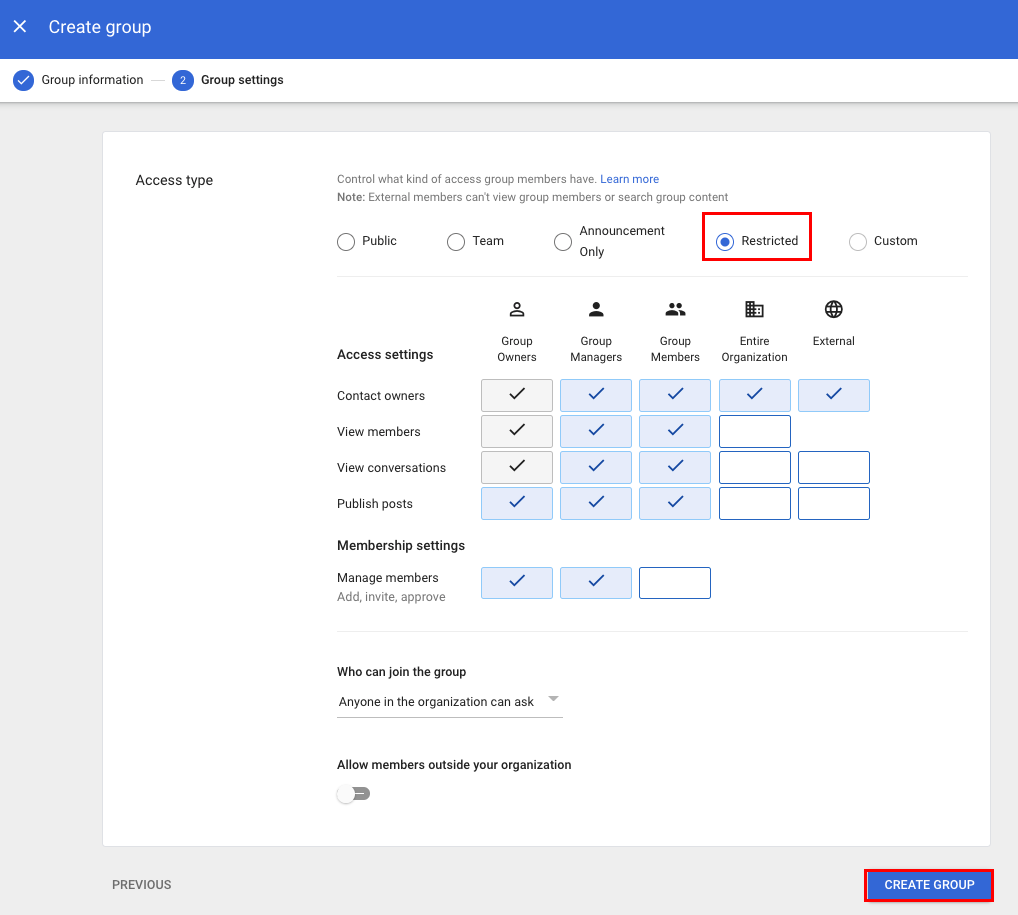
Task: Toggle Publish posts for Group Members
Action: coord(675,503)
